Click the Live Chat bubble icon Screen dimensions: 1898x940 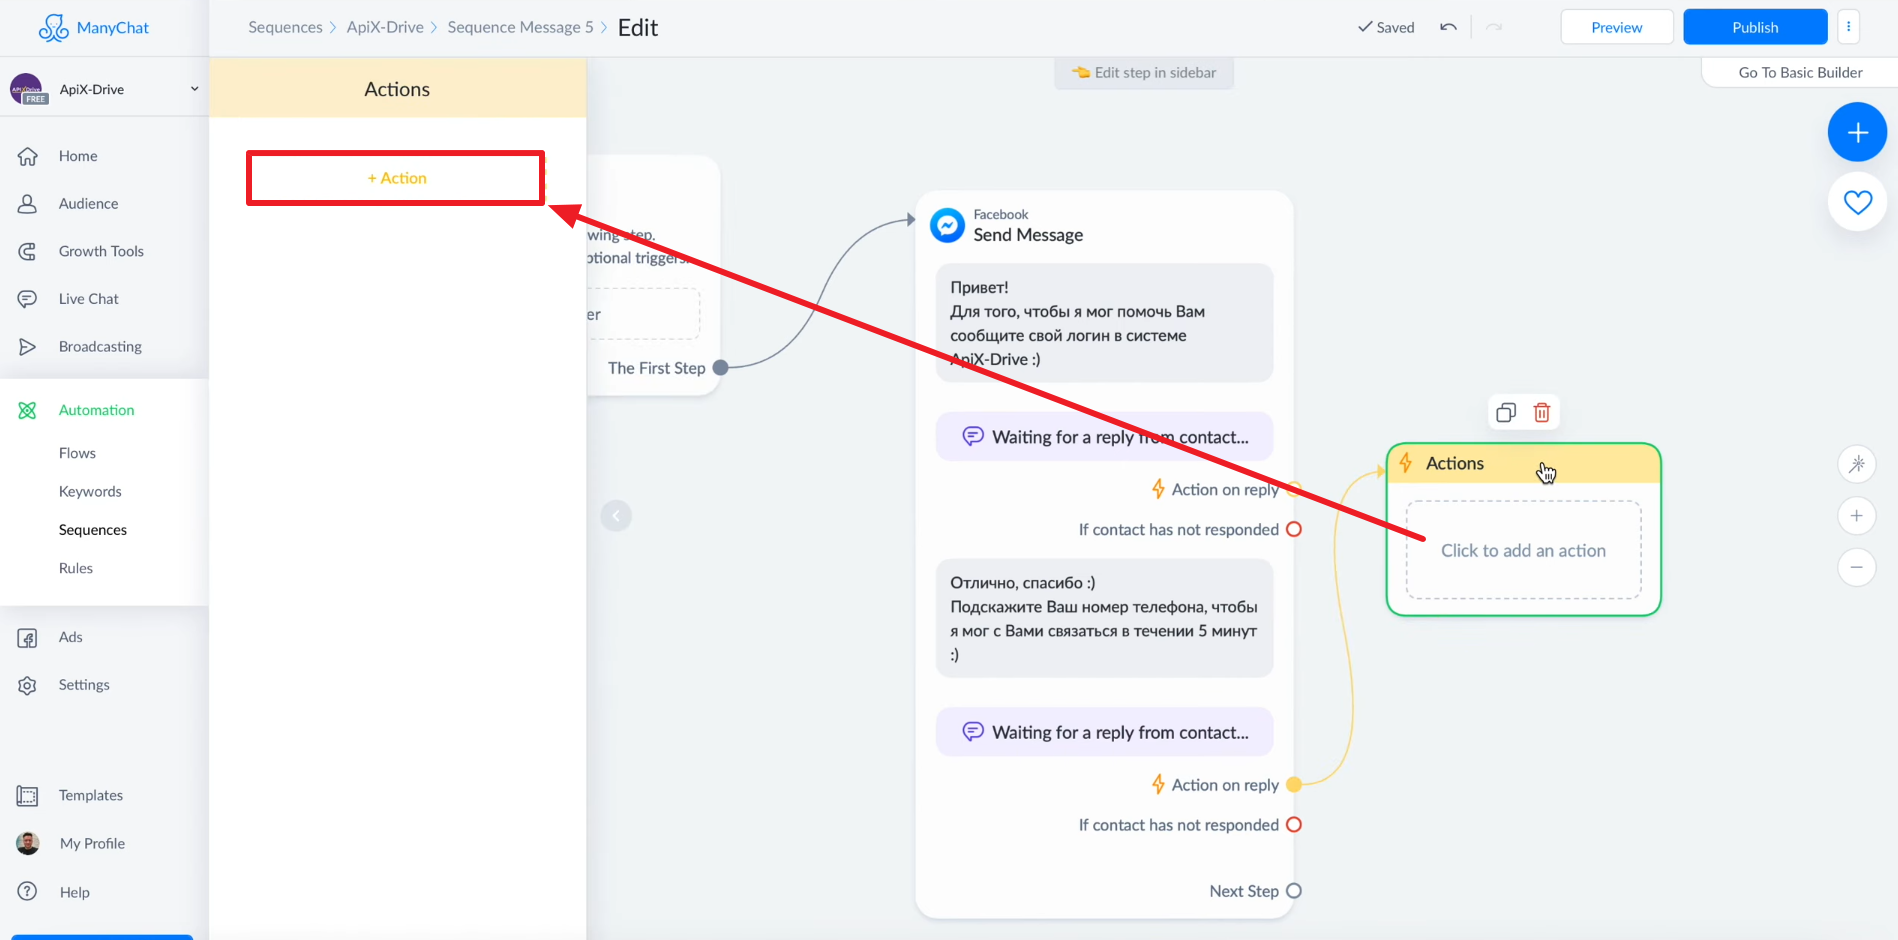(x=27, y=299)
